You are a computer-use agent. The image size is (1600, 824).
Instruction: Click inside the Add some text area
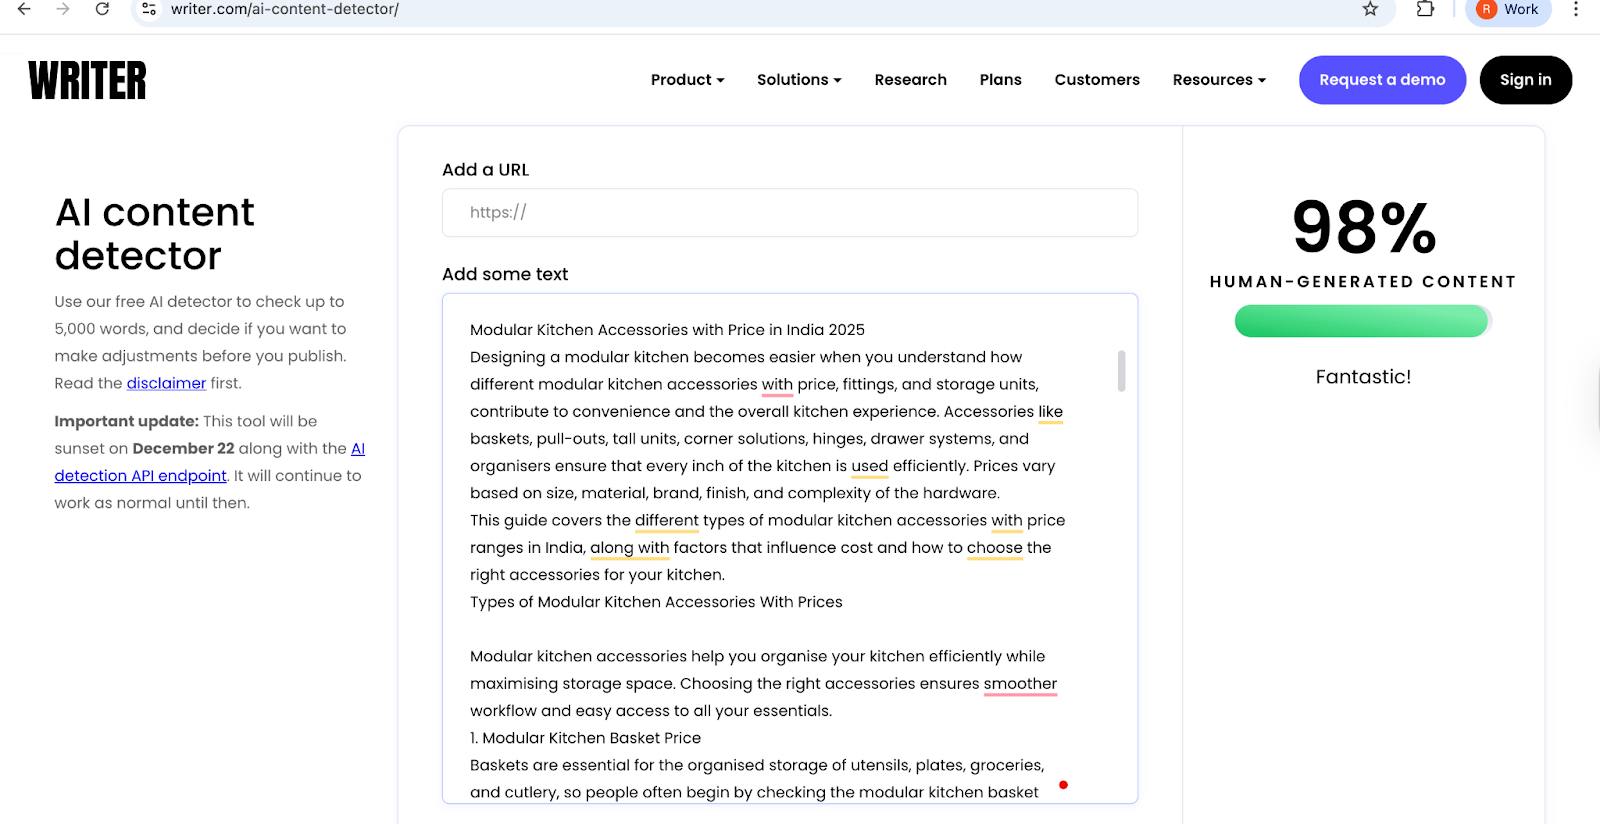click(x=790, y=548)
